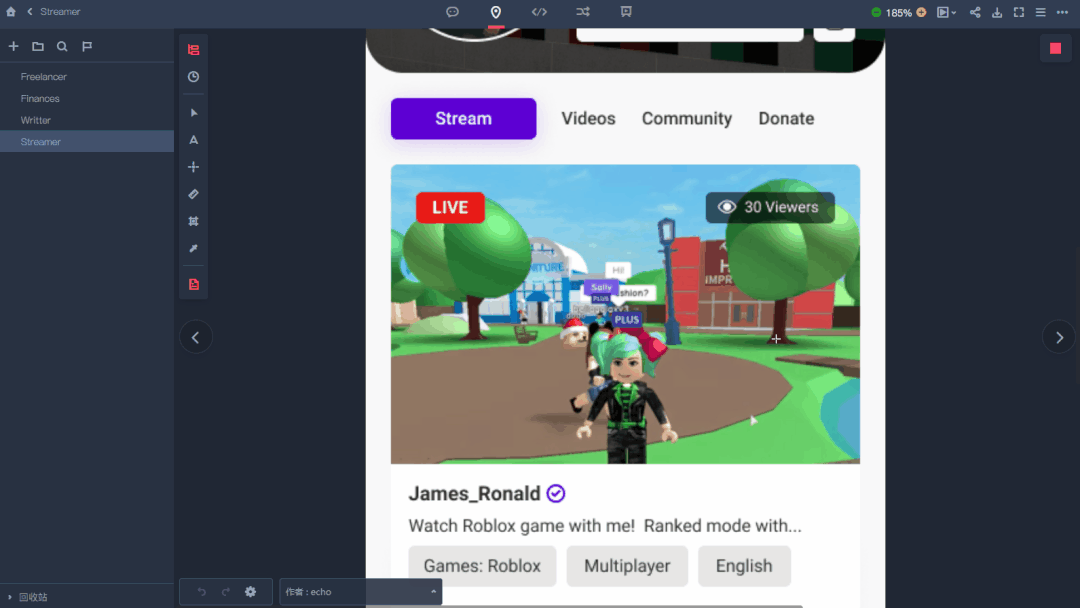Switch to Community tab in mockup
The image size is (1080, 608).
[x=687, y=118]
